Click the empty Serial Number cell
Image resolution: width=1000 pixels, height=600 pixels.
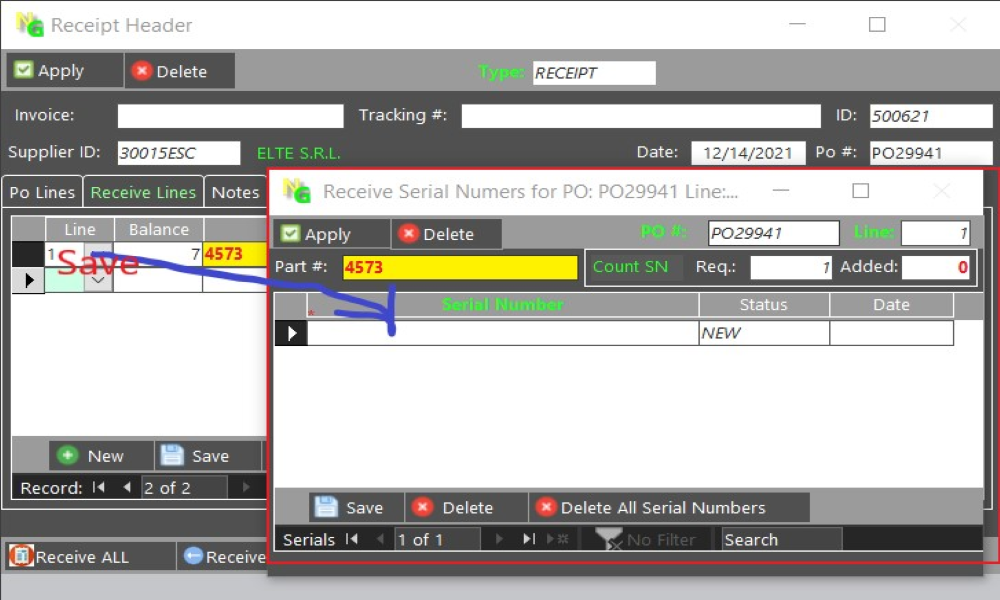(x=502, y=333)
